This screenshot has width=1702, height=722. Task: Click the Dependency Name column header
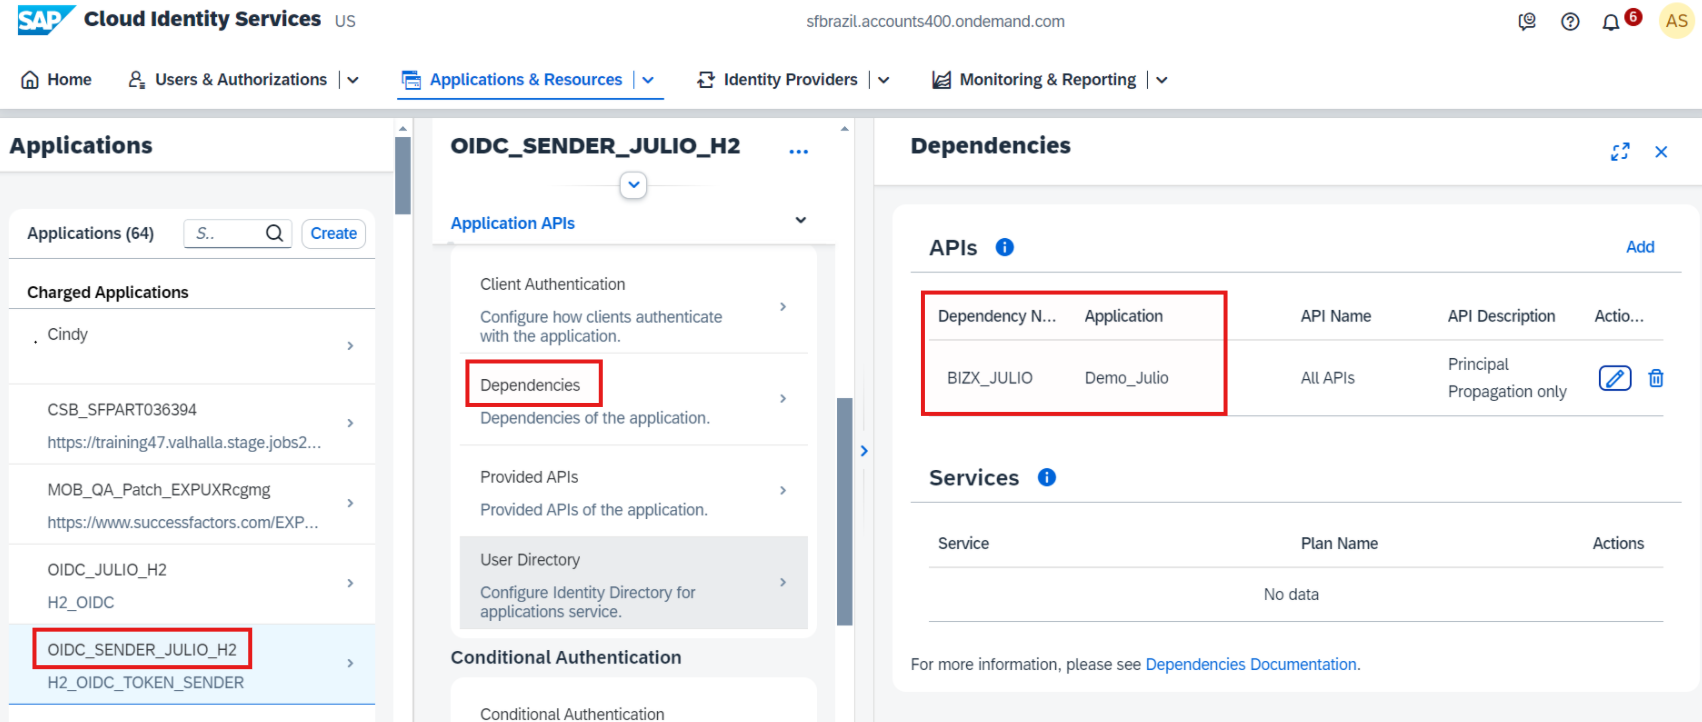pos(996,316)
